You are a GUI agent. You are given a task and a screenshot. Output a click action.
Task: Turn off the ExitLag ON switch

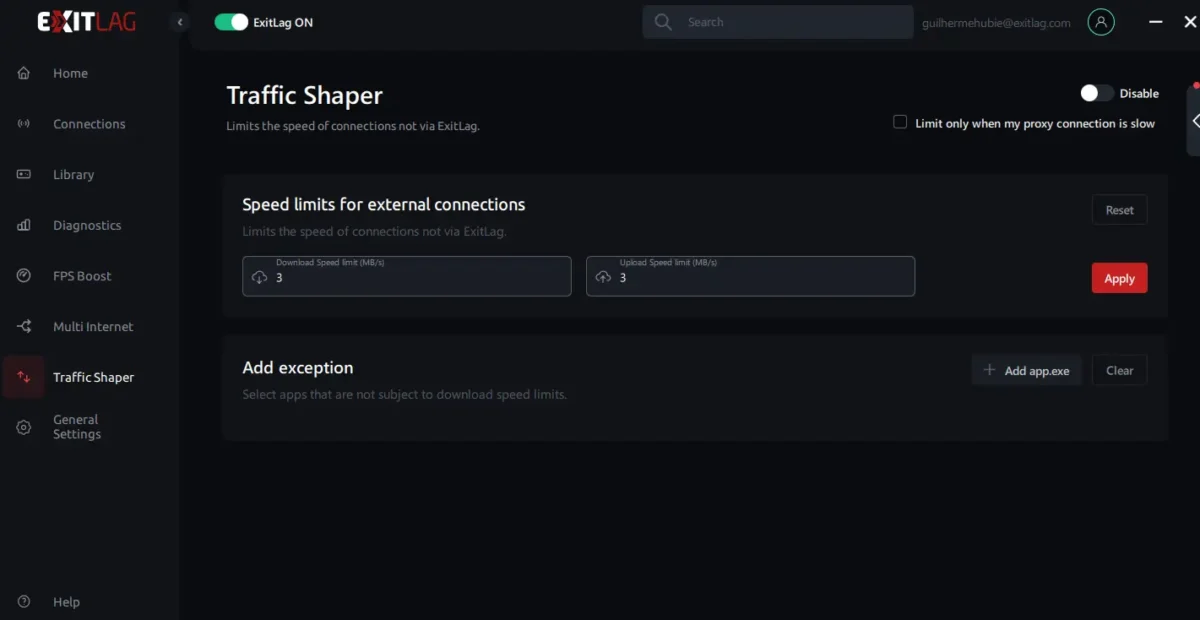point(231,22)
